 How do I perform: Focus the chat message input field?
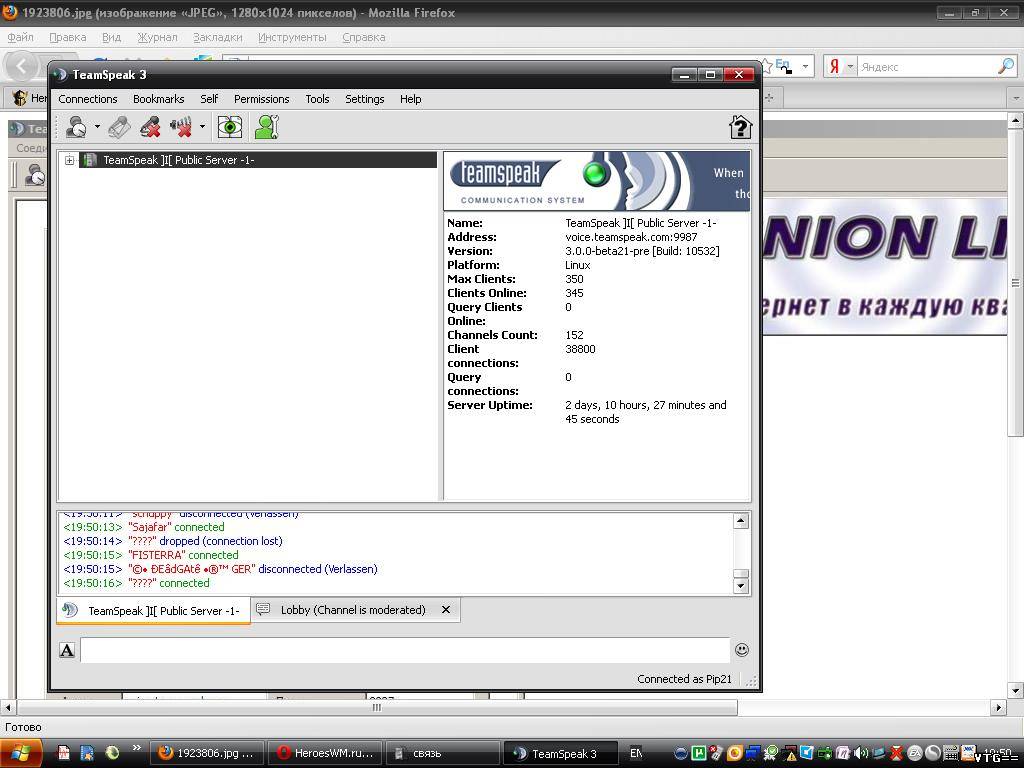click(x=405, y=650)
